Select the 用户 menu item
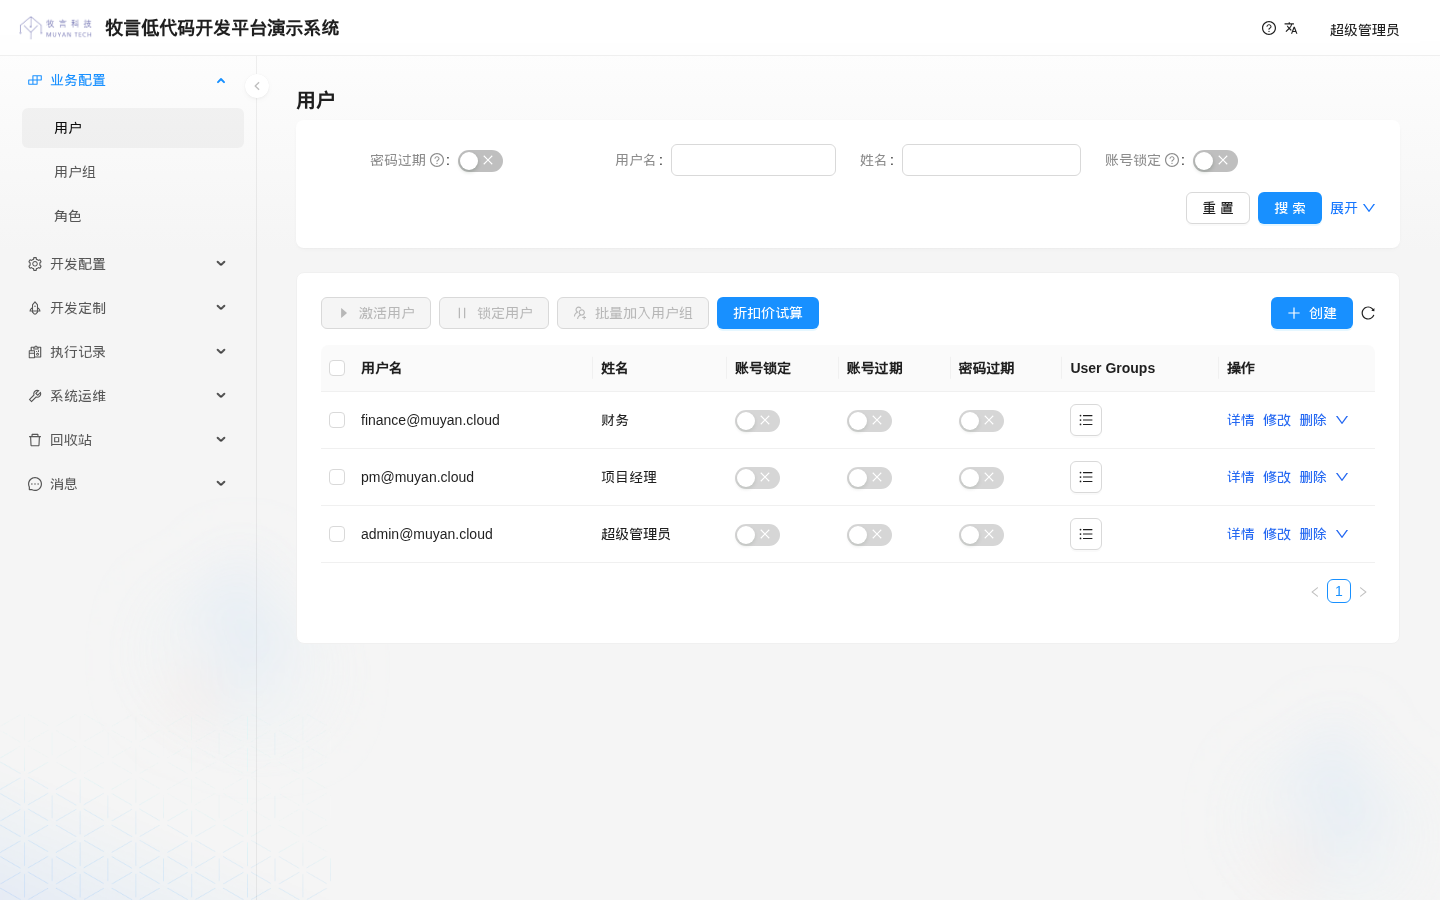The width and height of the screenshot is (1440, 900). coord(133,128)
